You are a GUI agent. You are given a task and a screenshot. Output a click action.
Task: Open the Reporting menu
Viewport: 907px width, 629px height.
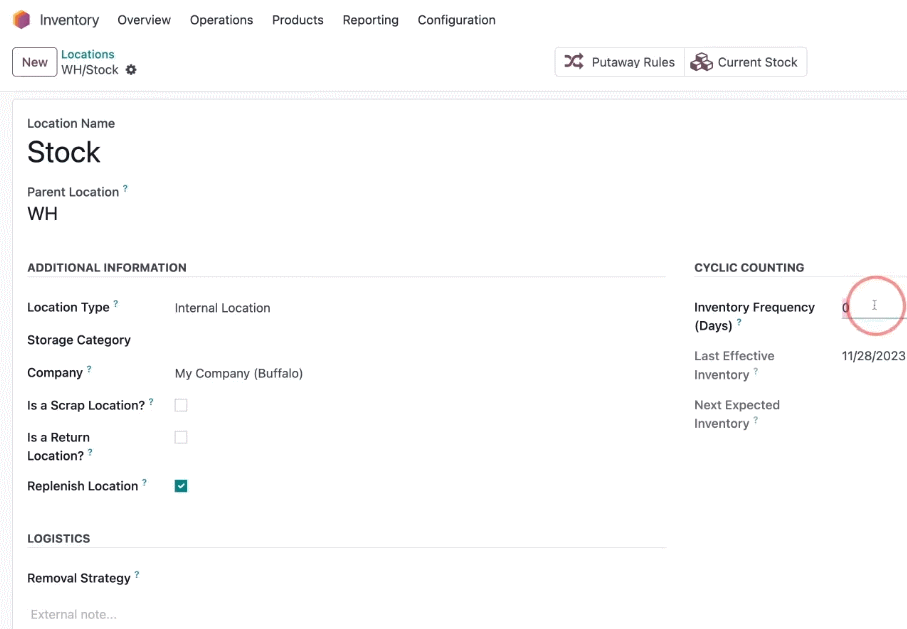(370, 20)
